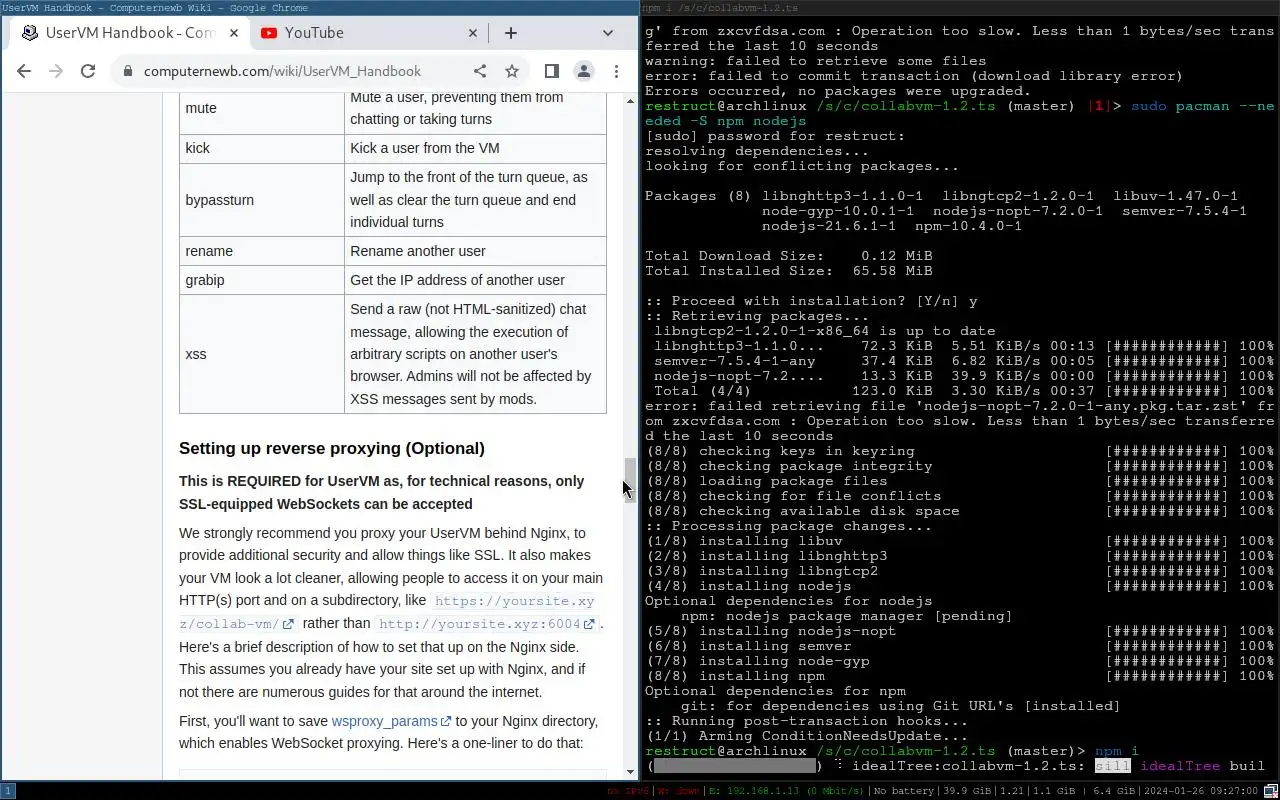Select the 'grabip' table cell
Image resolution: width=1280 pixels, height=800 pixels.
point(262,280)
